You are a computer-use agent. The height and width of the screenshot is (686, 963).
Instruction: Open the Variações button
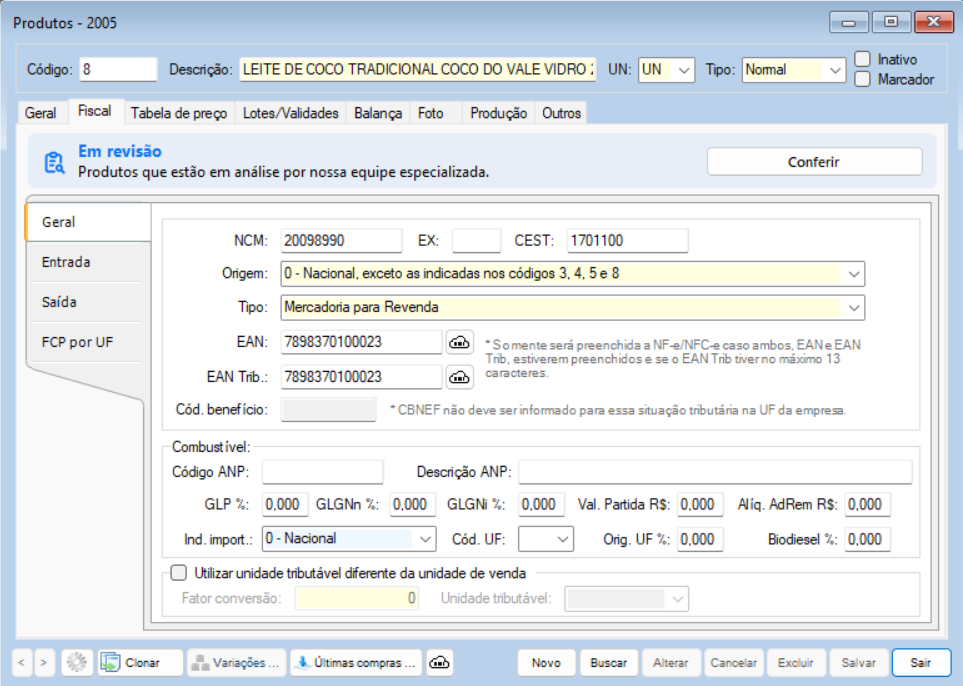[x=236, y=663]
